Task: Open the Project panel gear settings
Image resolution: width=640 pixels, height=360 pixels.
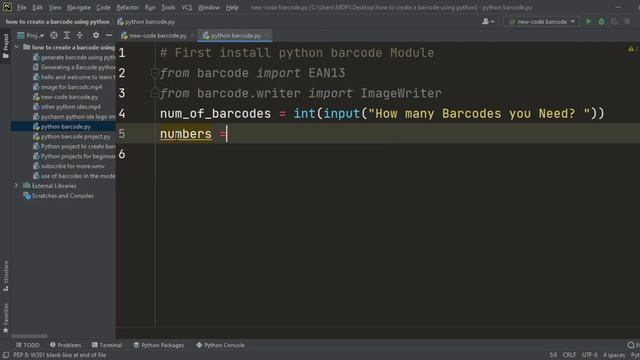Action: [x=96, y=36]
